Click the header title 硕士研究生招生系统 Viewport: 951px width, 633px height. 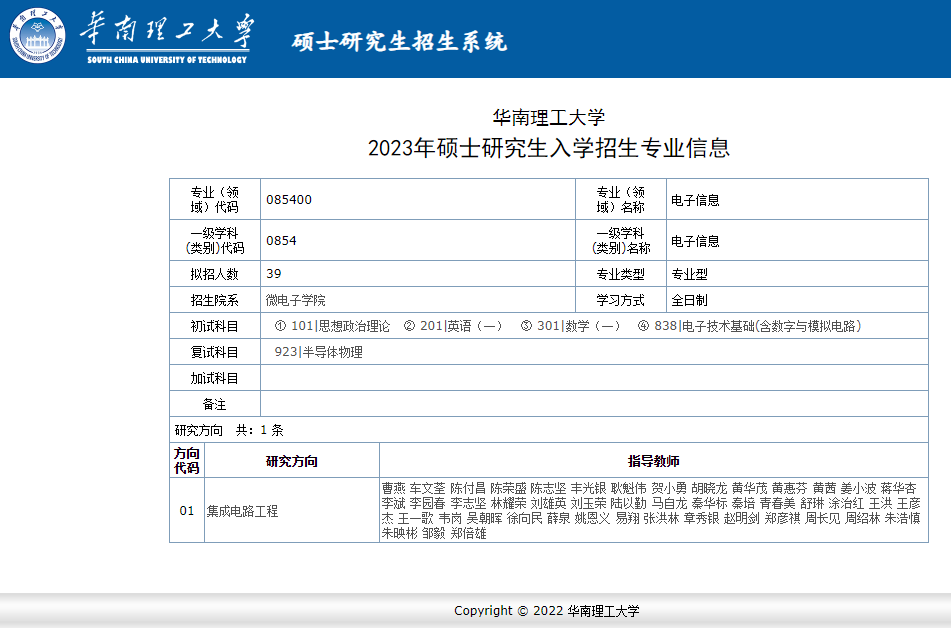click(x=399, y=42)
